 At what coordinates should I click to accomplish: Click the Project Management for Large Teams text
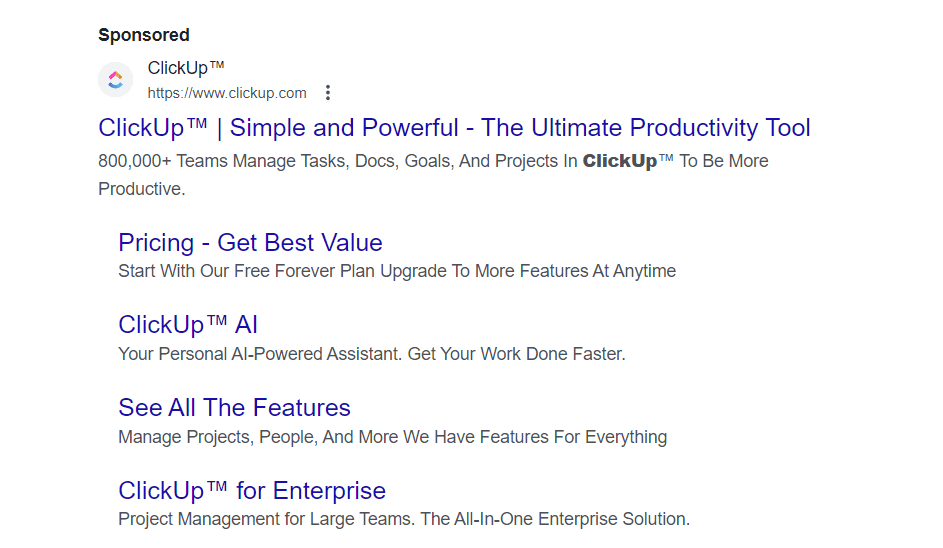click(266, 519)
